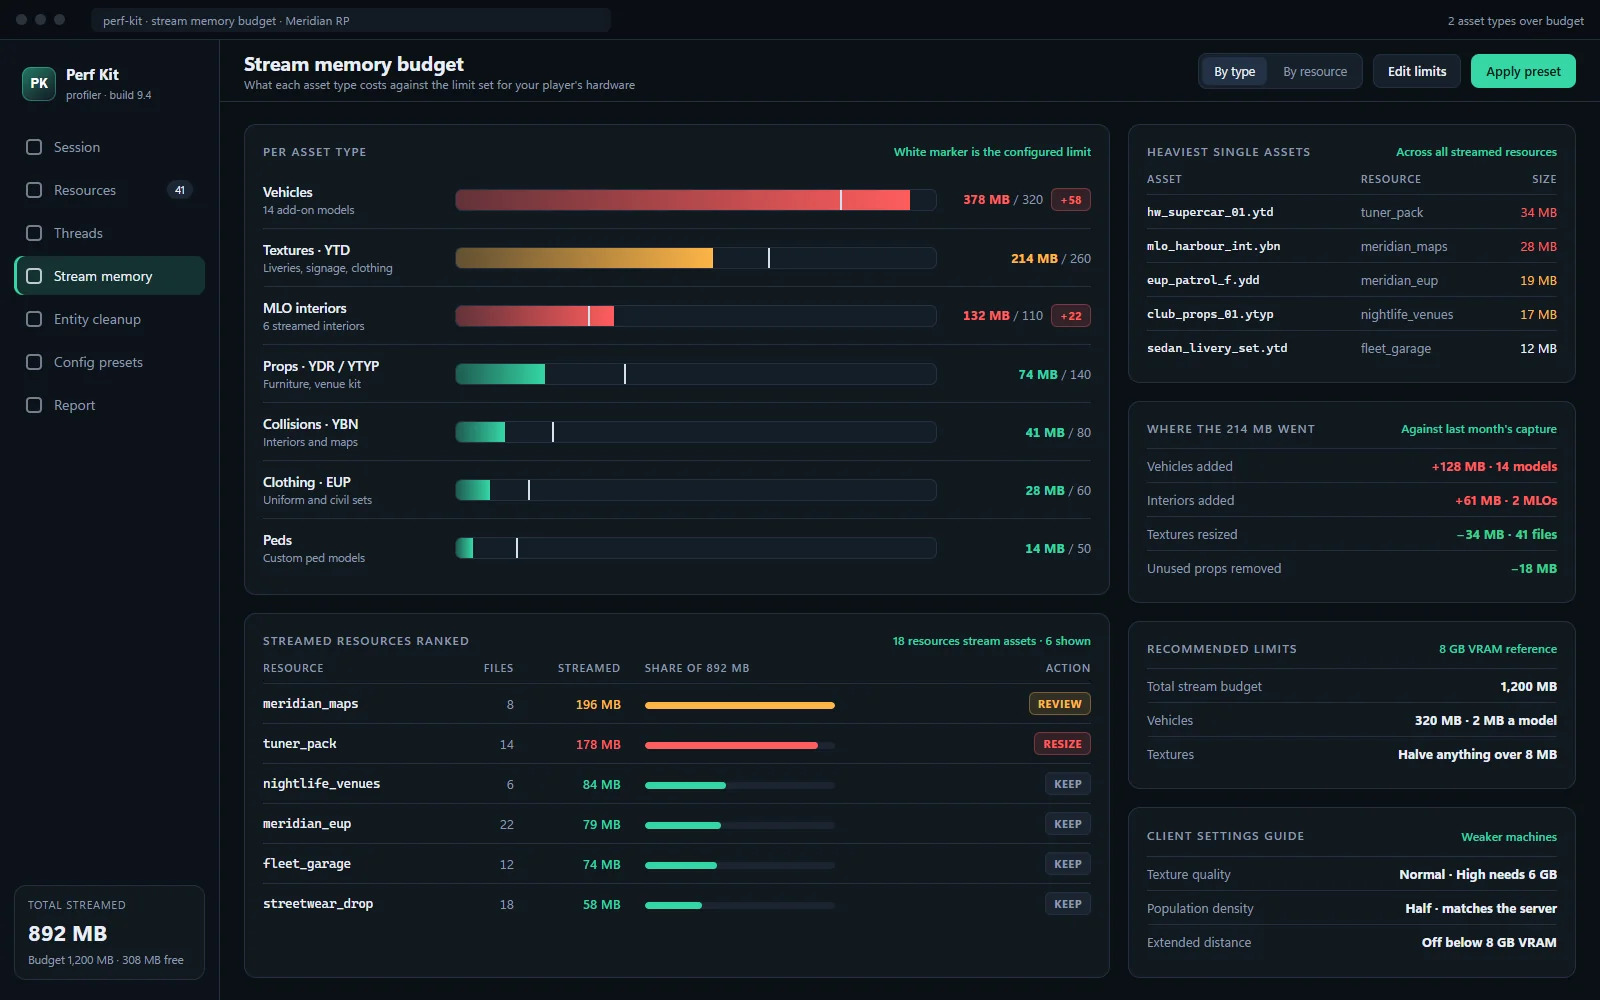The height and width of the screenshot is (1000, 1600).
Task: Click streetwear_drop resource name
Action: coord(318,904)
